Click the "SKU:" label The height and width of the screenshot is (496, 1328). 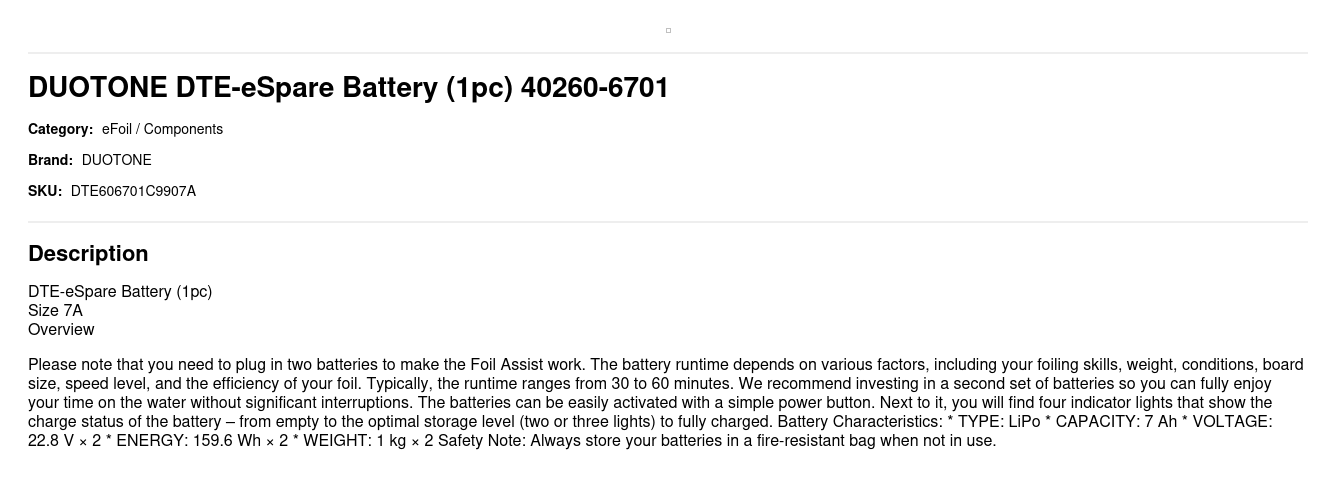pos(45,191)
